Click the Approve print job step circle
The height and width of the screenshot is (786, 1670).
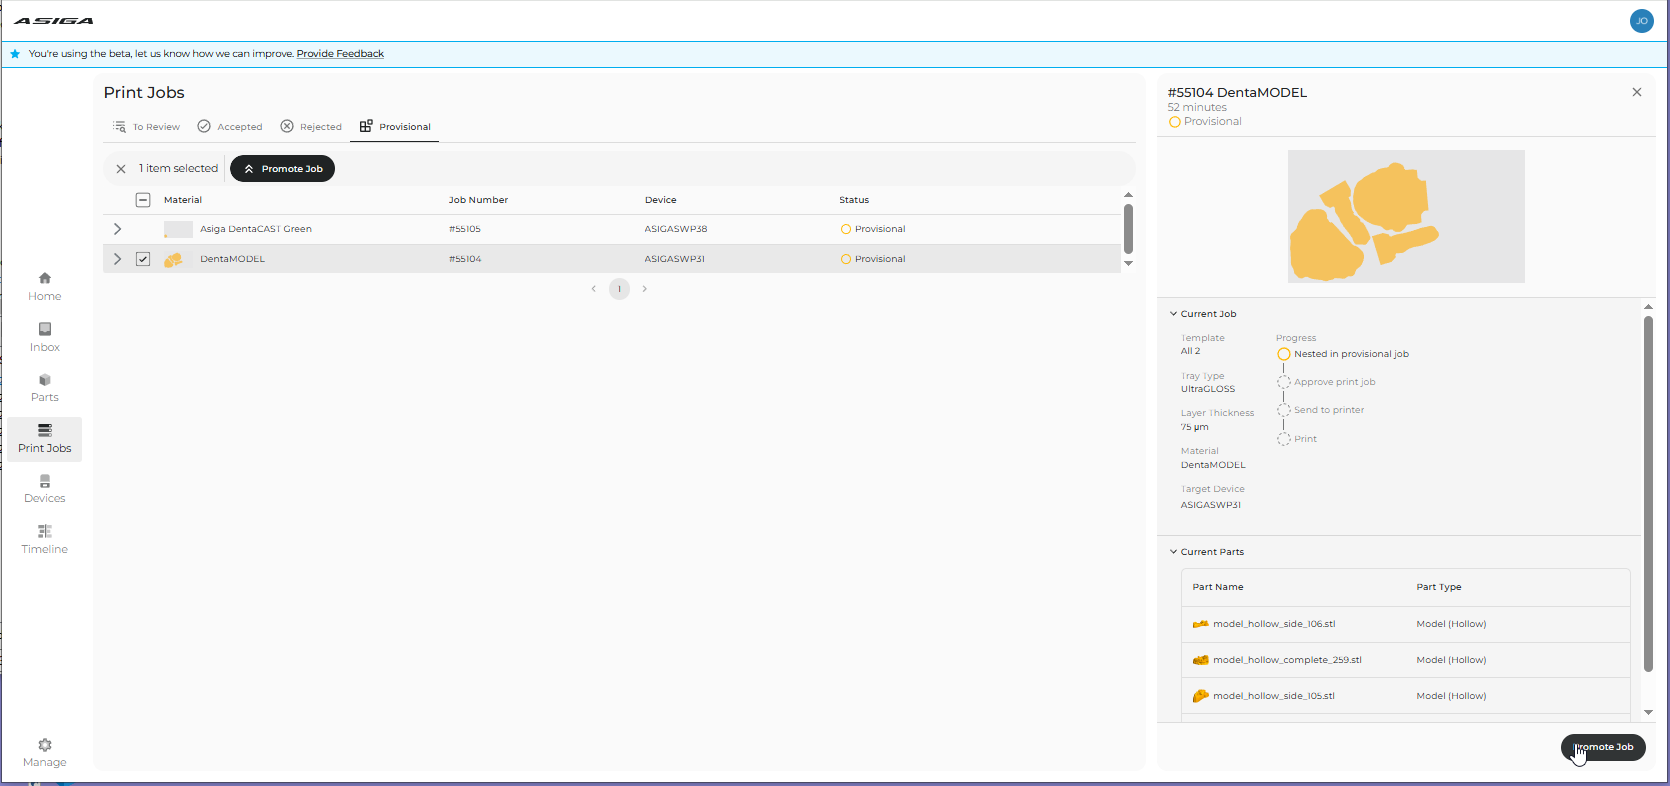tap(1284, 382)
